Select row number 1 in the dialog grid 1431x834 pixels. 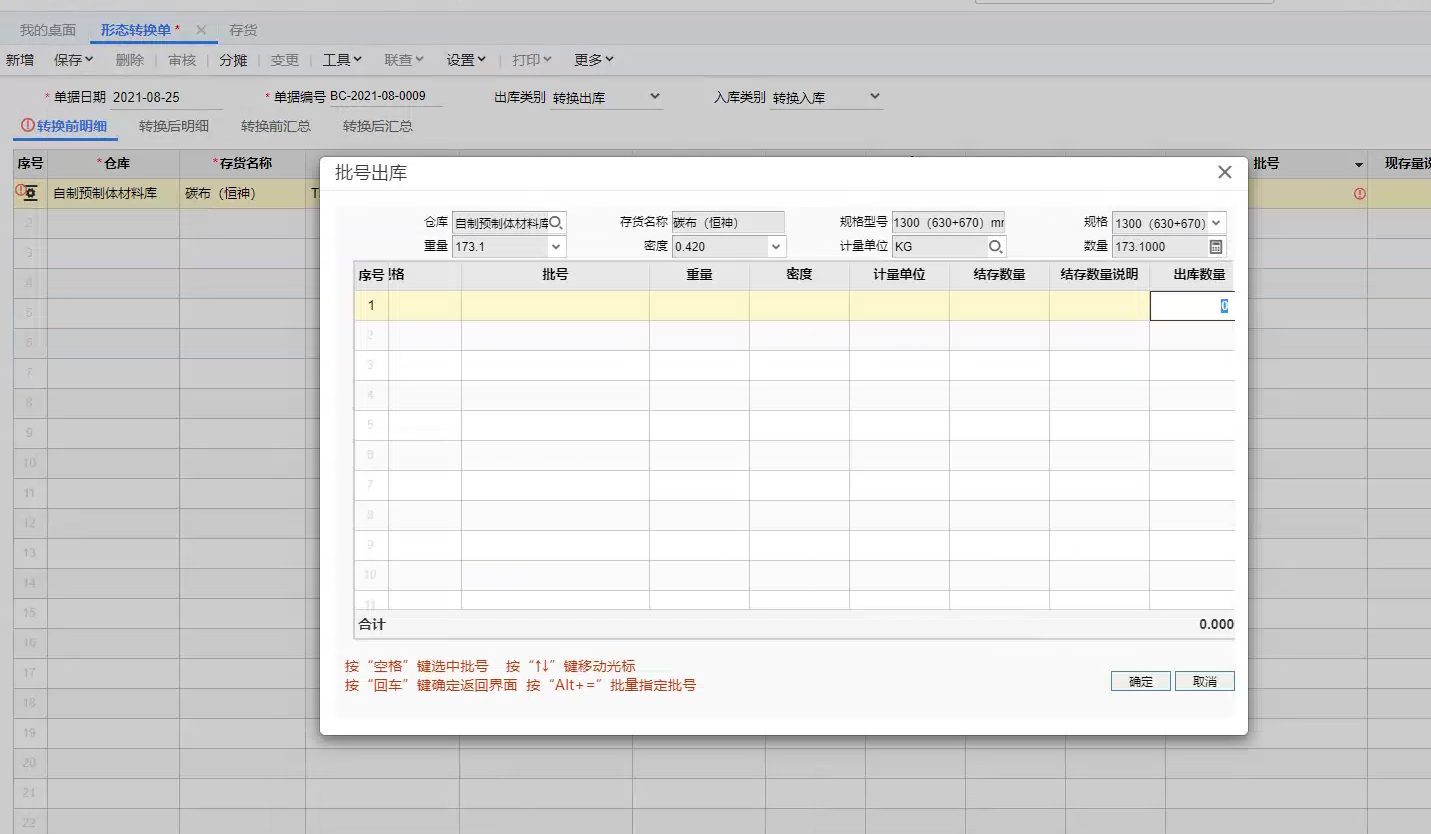(371, 306)
